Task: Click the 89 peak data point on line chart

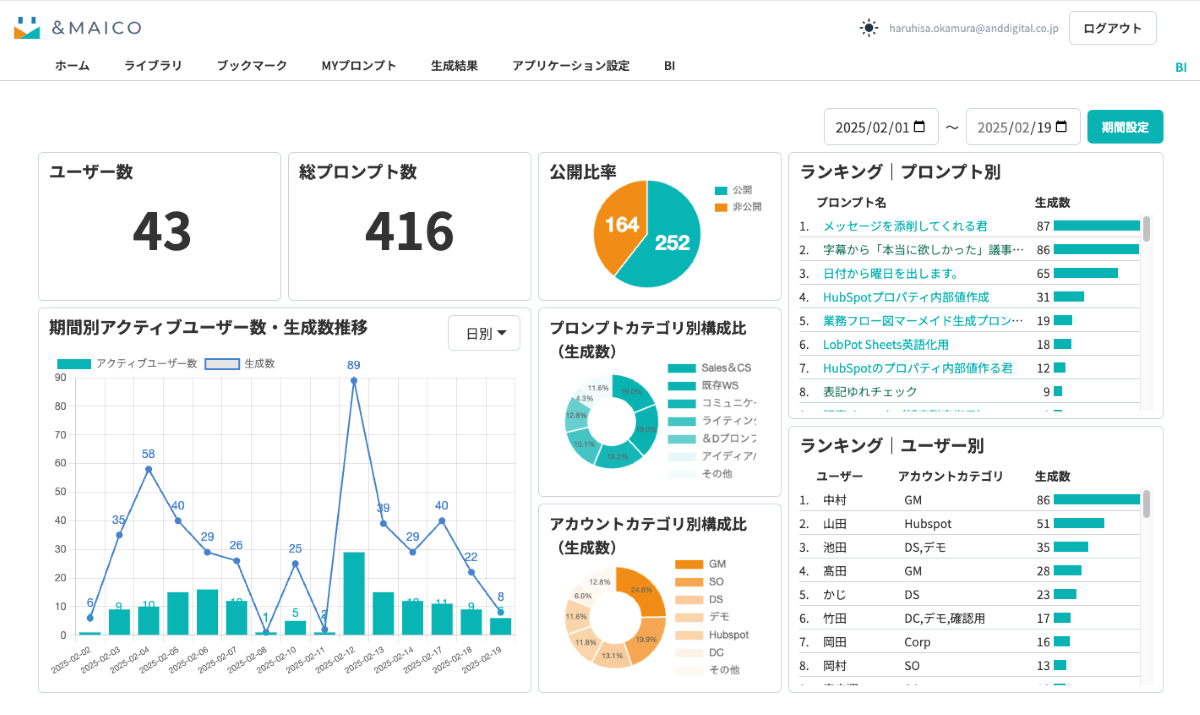Action: coord(353,380)
